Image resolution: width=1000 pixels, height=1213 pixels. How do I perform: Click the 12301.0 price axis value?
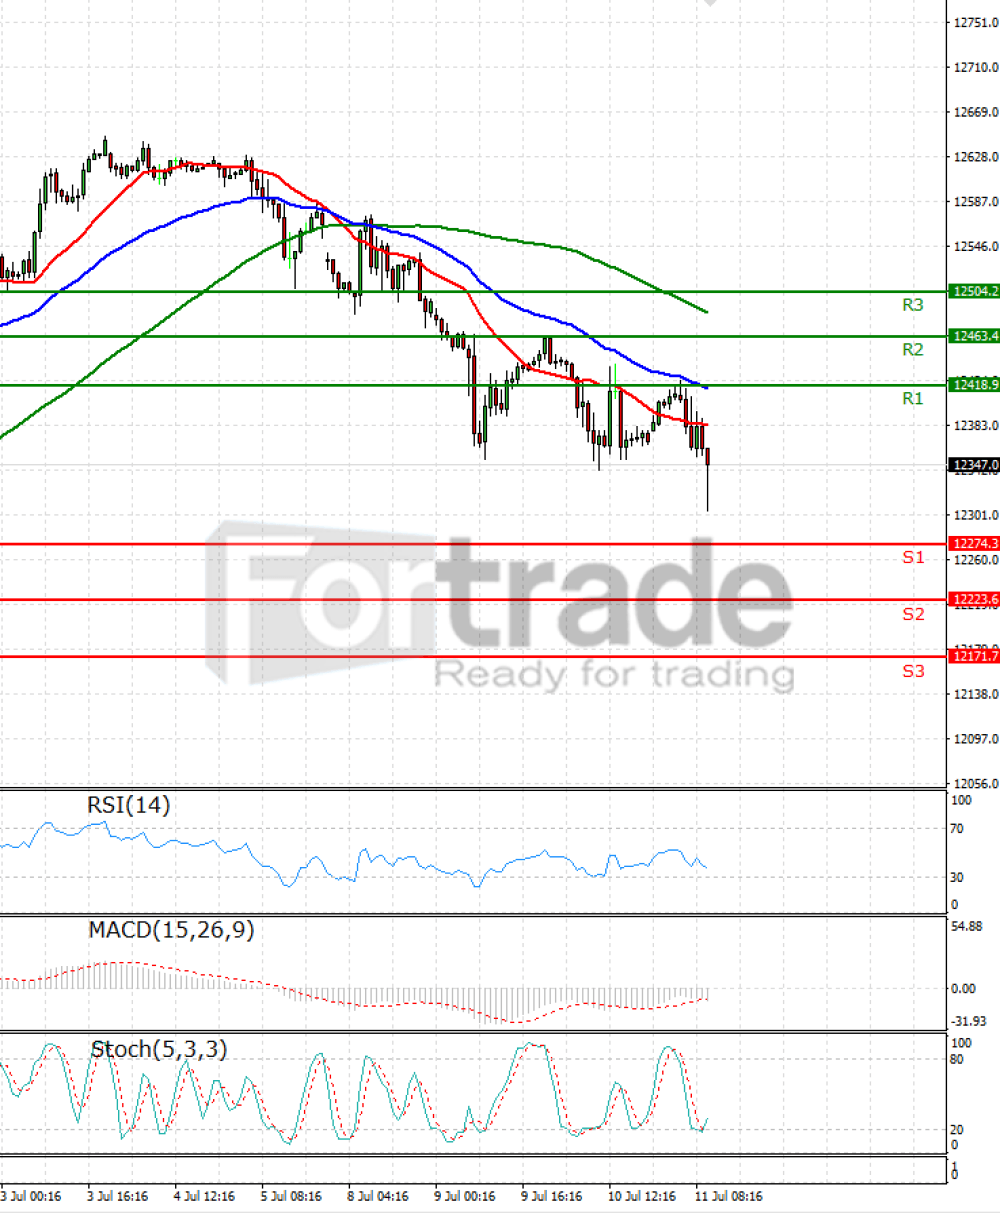click(x=976, y=515)
